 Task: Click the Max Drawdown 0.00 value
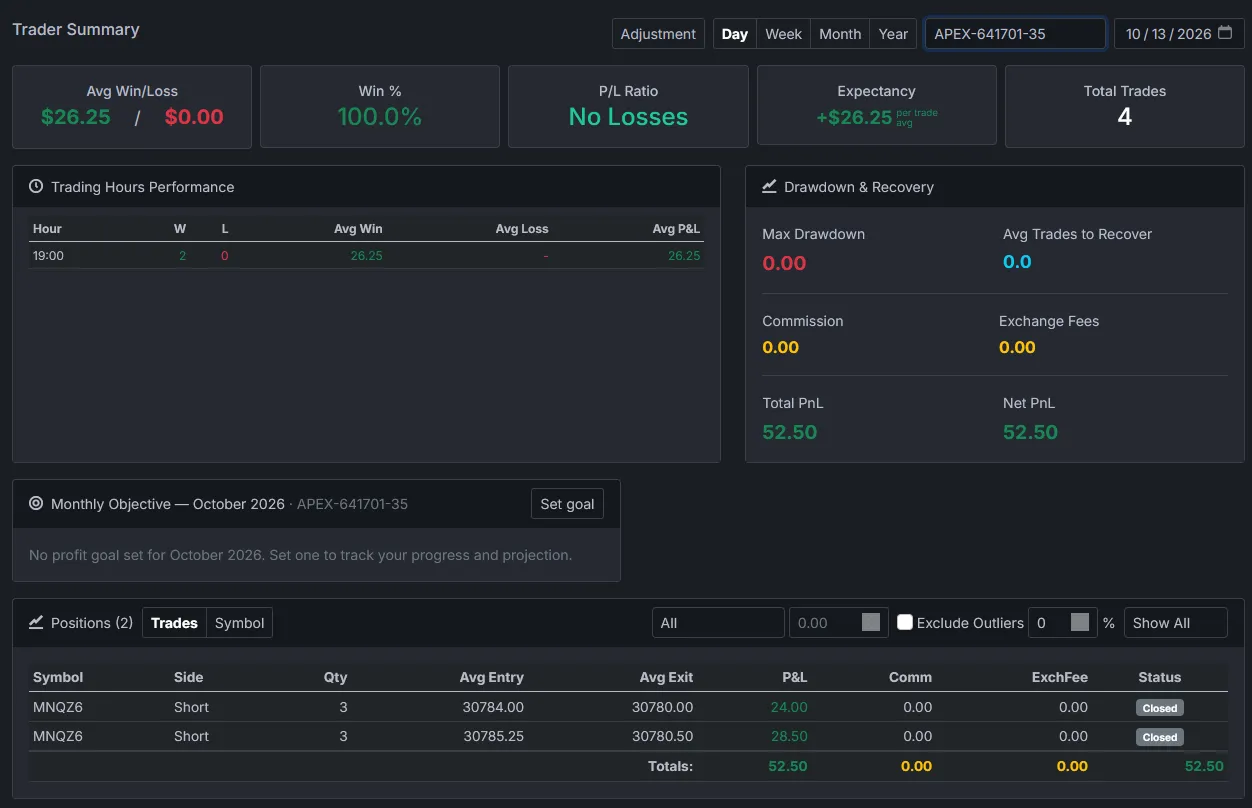click(x=784, y=263)
